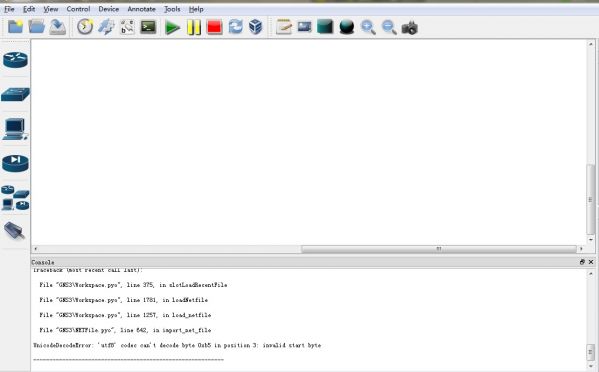The height and width of the screenshot is (372, 599).
Task: Undock the Console panel float button
Action: coord(582,262)
